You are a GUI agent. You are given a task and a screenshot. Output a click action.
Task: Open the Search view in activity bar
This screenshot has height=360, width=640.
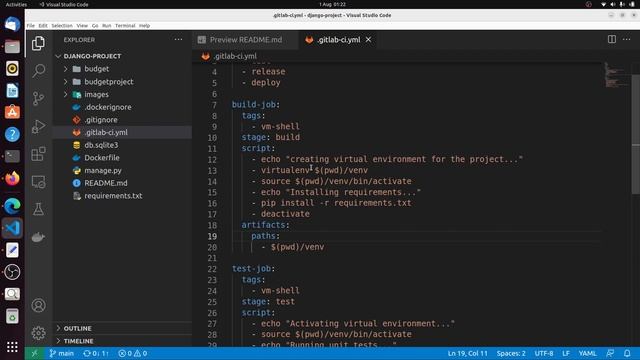tap(38, 71)
